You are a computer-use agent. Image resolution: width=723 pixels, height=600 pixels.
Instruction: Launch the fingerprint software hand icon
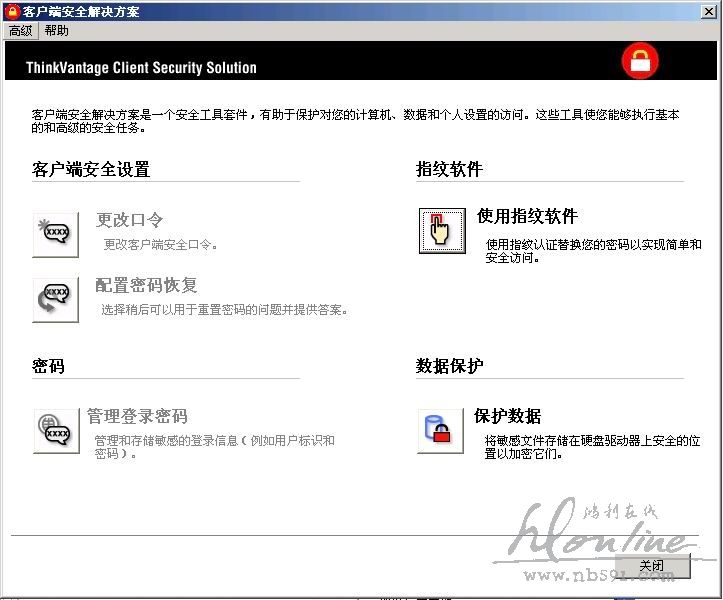coord(440,230)
